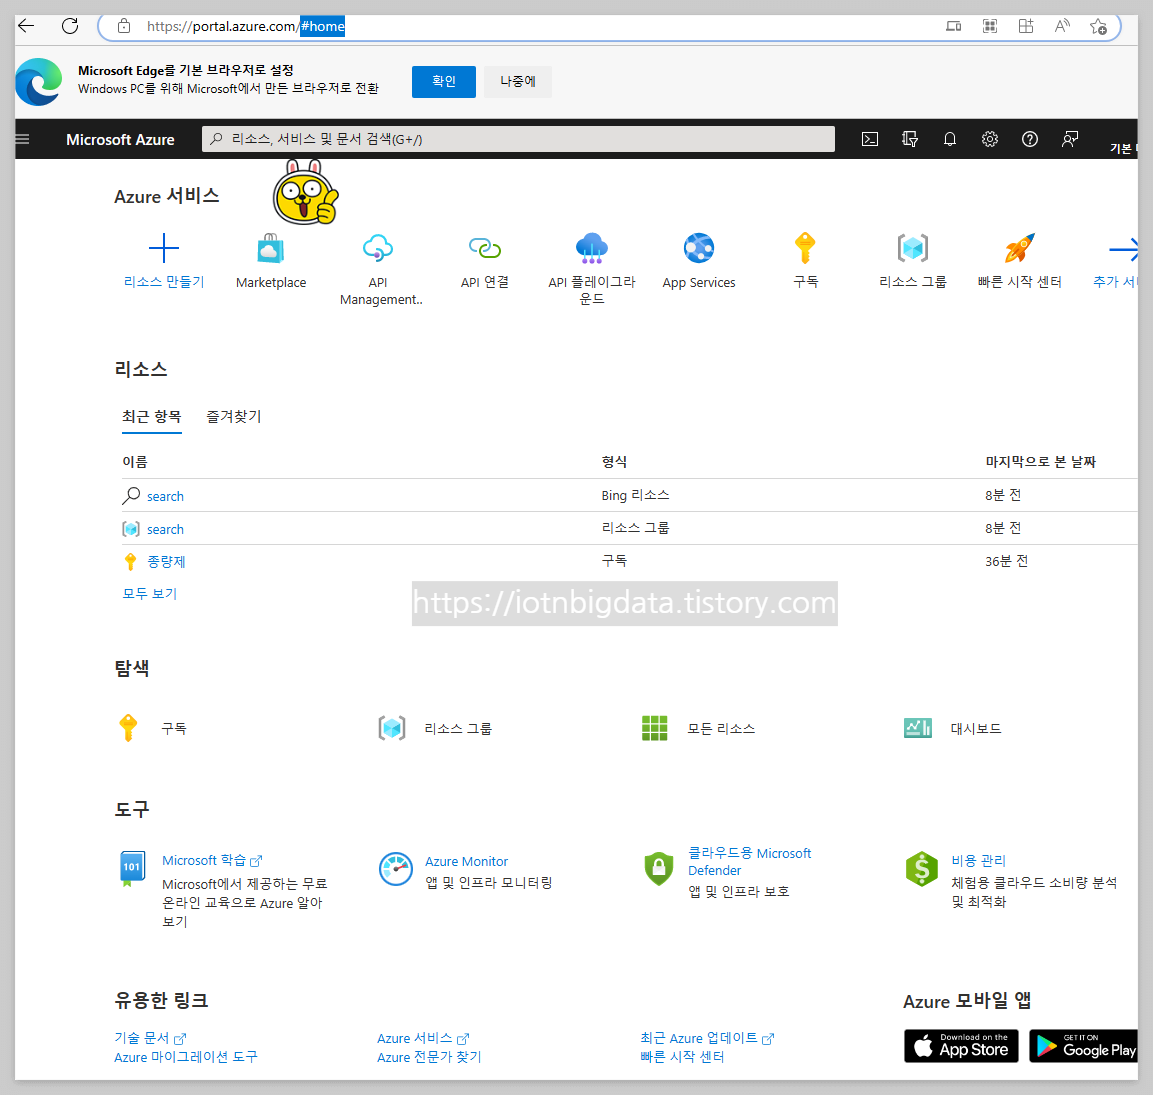Screen dimensions: 1153x1095
Task: Click the Create a resource plus icon
Action: tap(163, 248)
